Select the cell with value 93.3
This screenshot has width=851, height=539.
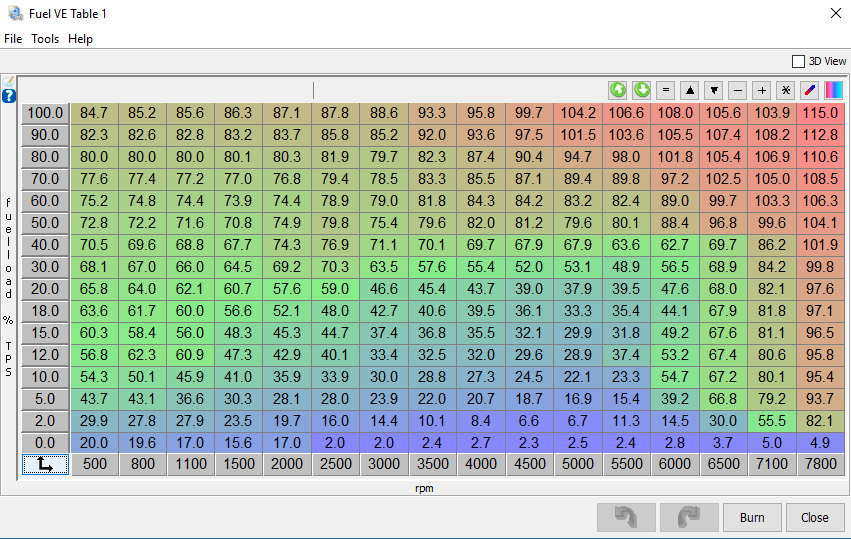click(x=433, y=113)
